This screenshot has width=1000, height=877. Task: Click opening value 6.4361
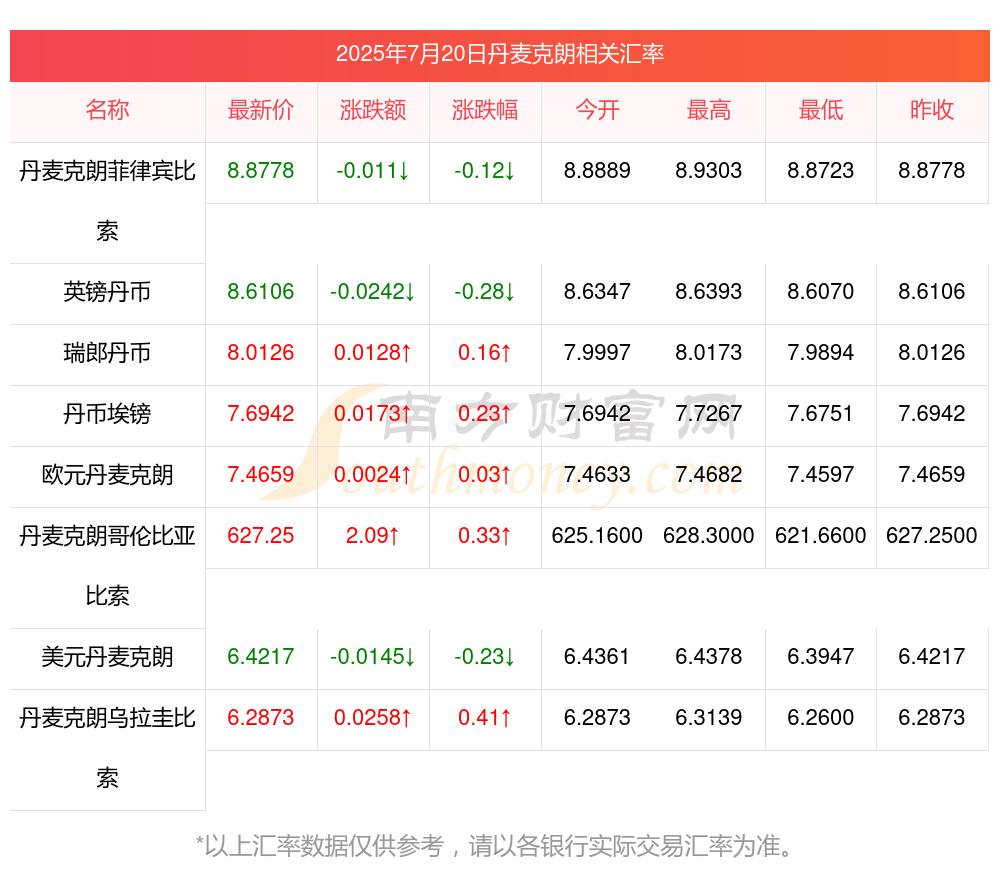[x=597, y=657]
